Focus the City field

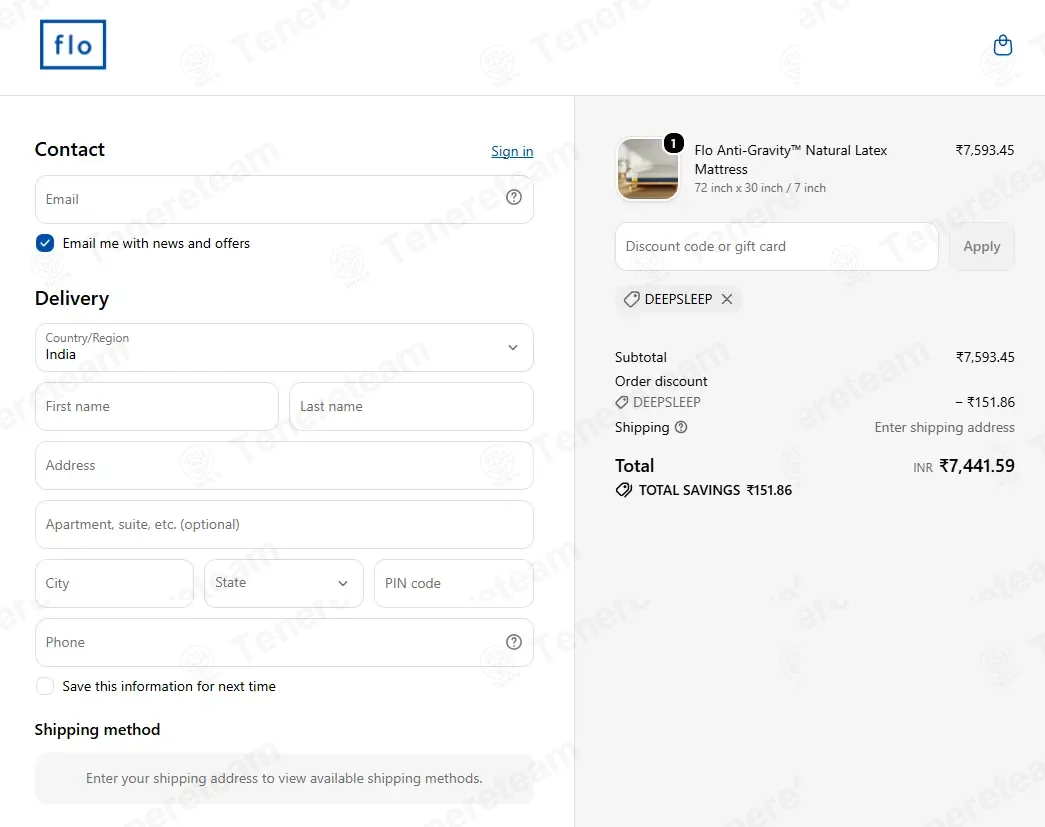coord(114,583)
